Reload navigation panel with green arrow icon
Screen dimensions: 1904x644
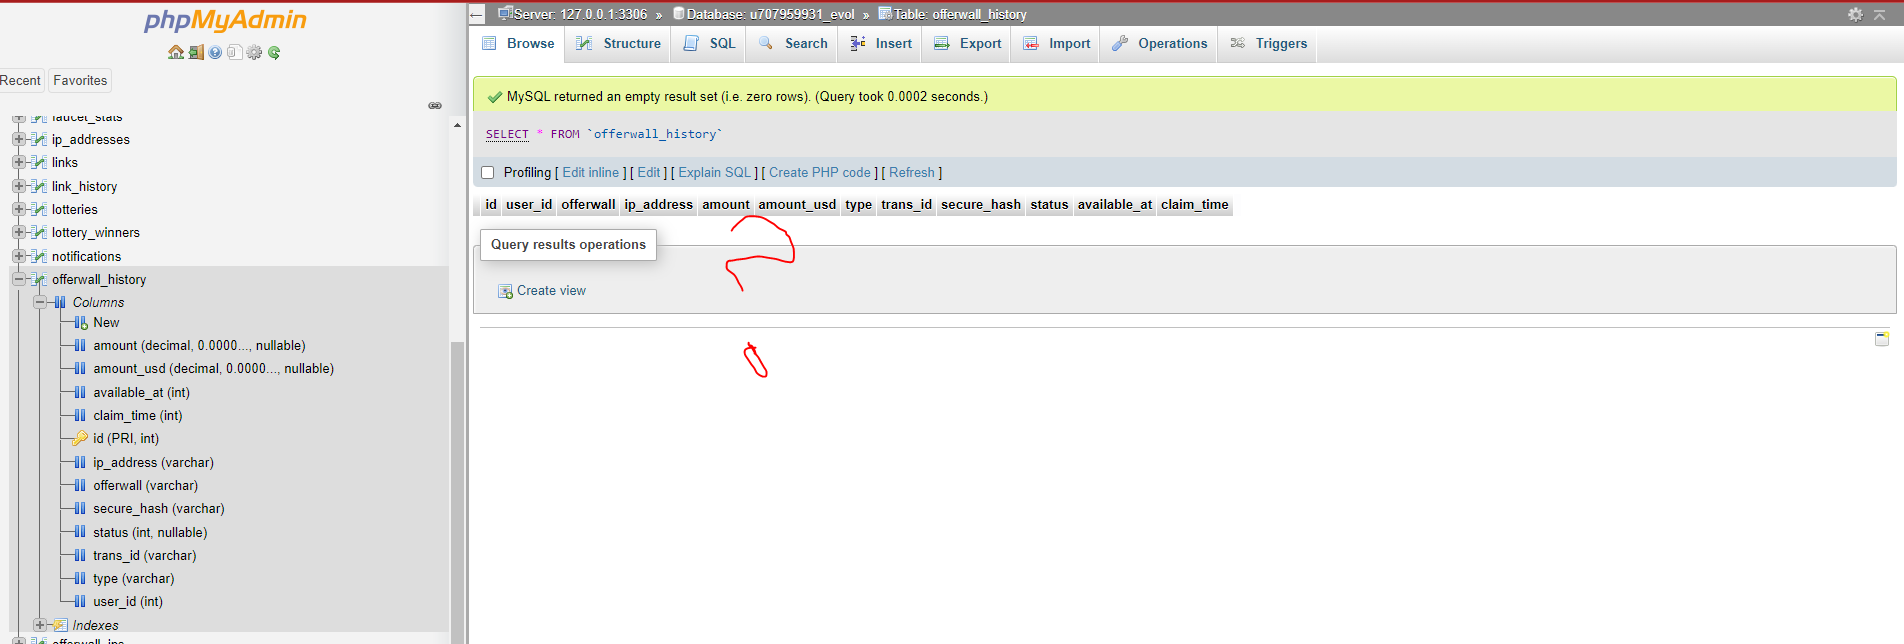274,52
